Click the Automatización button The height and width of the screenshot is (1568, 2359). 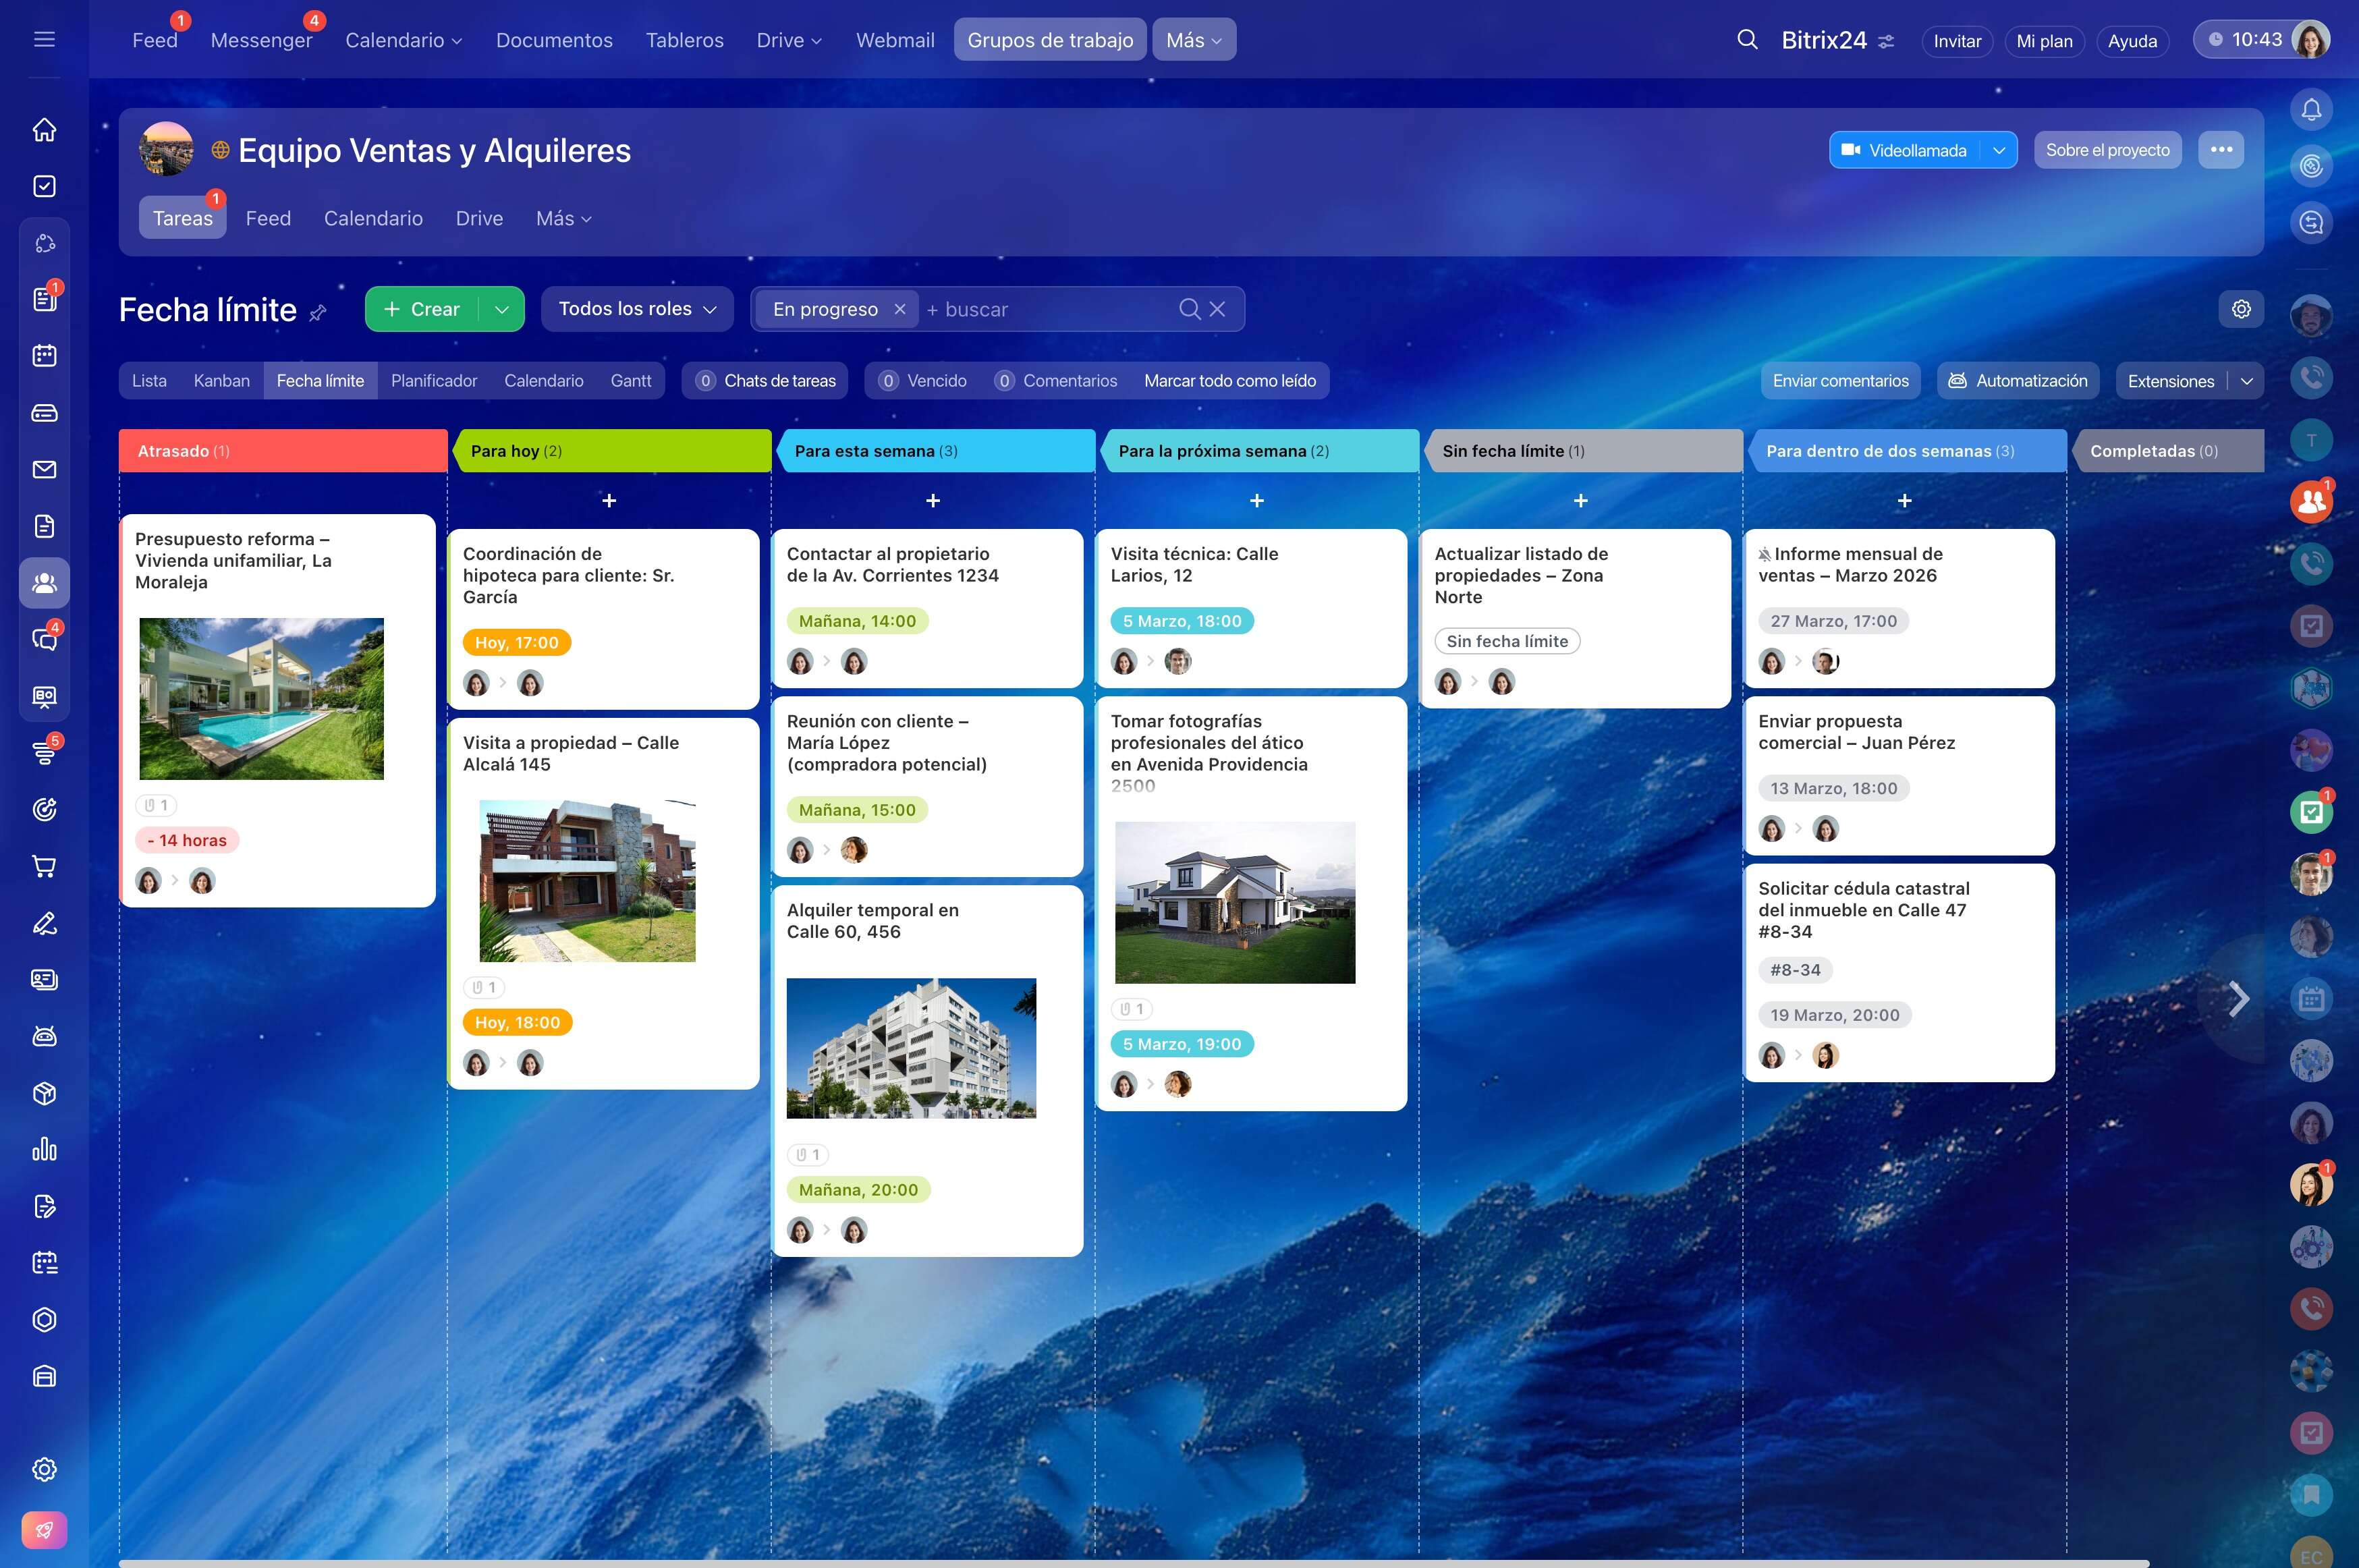tap(2018, 381)
